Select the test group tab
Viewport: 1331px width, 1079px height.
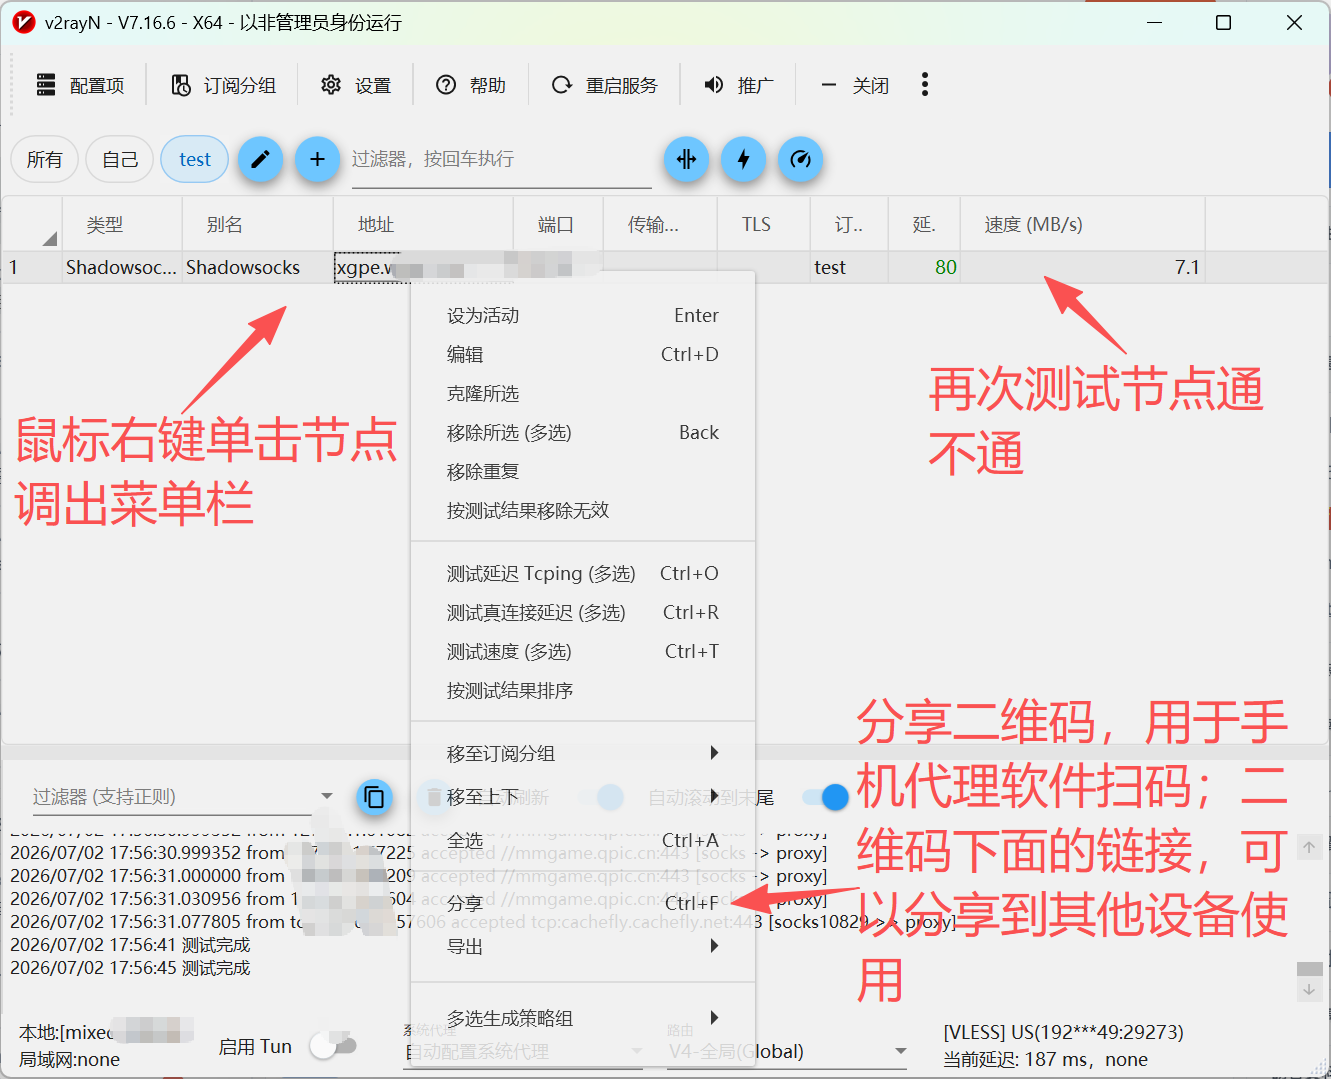(195, 159)
